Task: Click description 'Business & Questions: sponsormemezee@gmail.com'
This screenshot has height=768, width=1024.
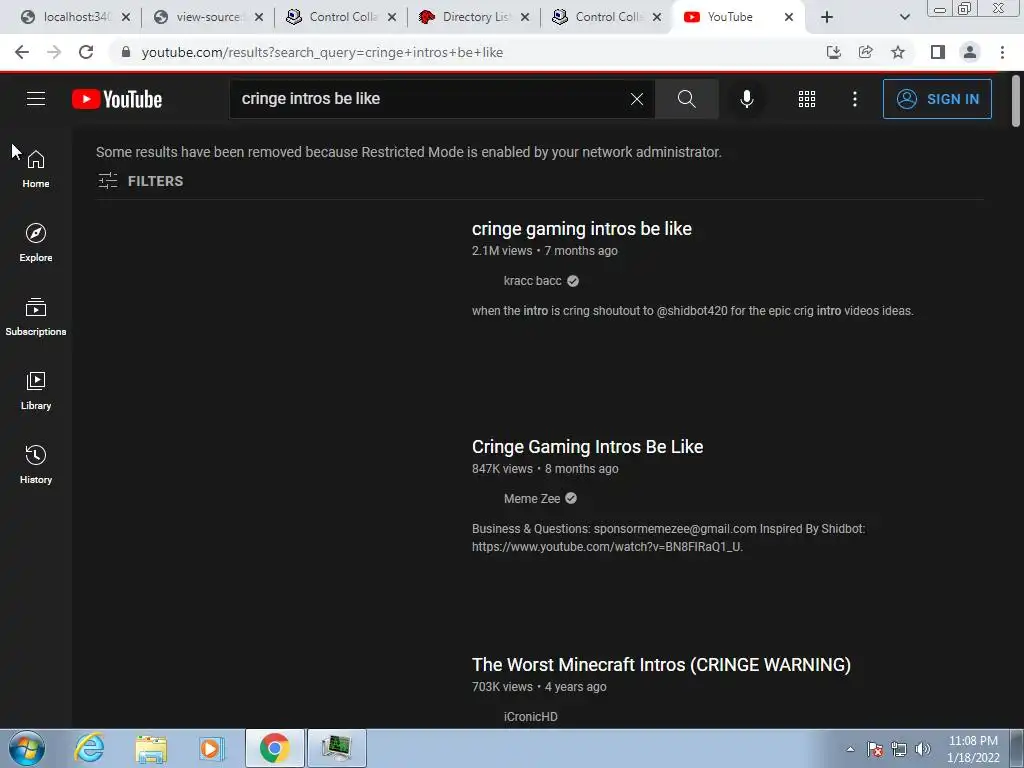Action: [669, 537]
